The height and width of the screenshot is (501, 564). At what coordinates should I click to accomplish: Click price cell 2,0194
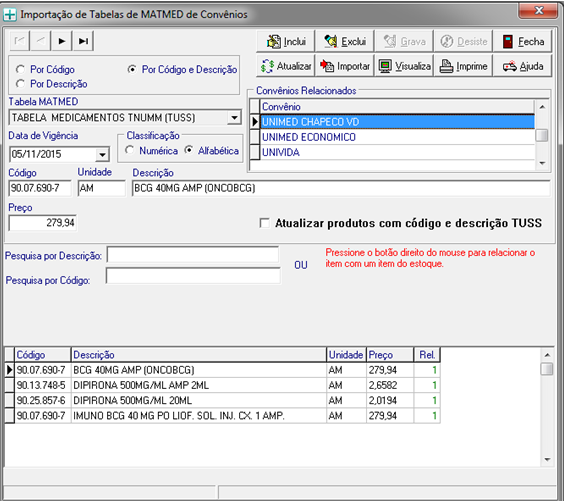pyautogui.click(x=390, y=400)
